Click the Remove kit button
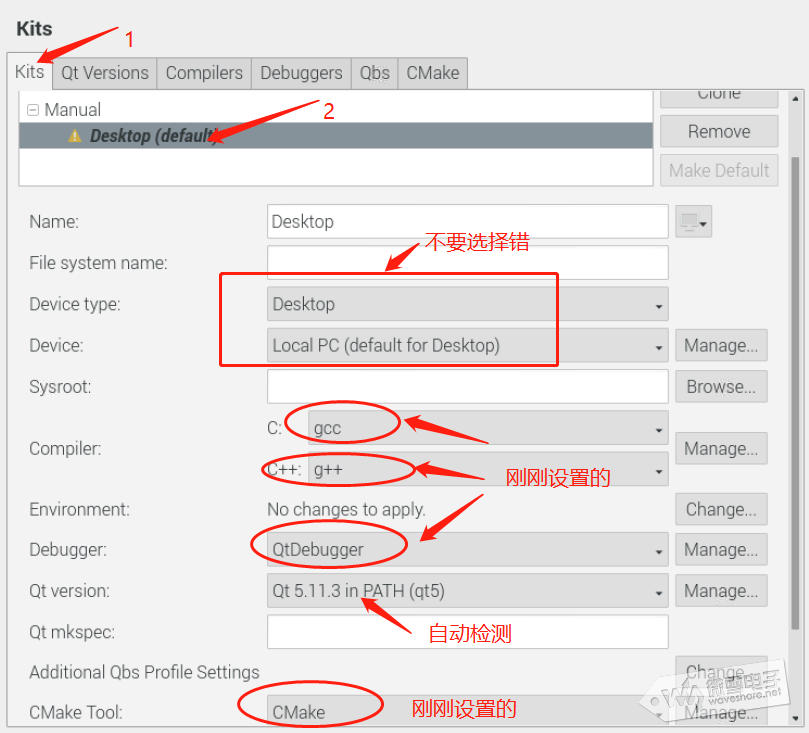The height and width of the screenshot is (733, 809). (x=718, y=132)
